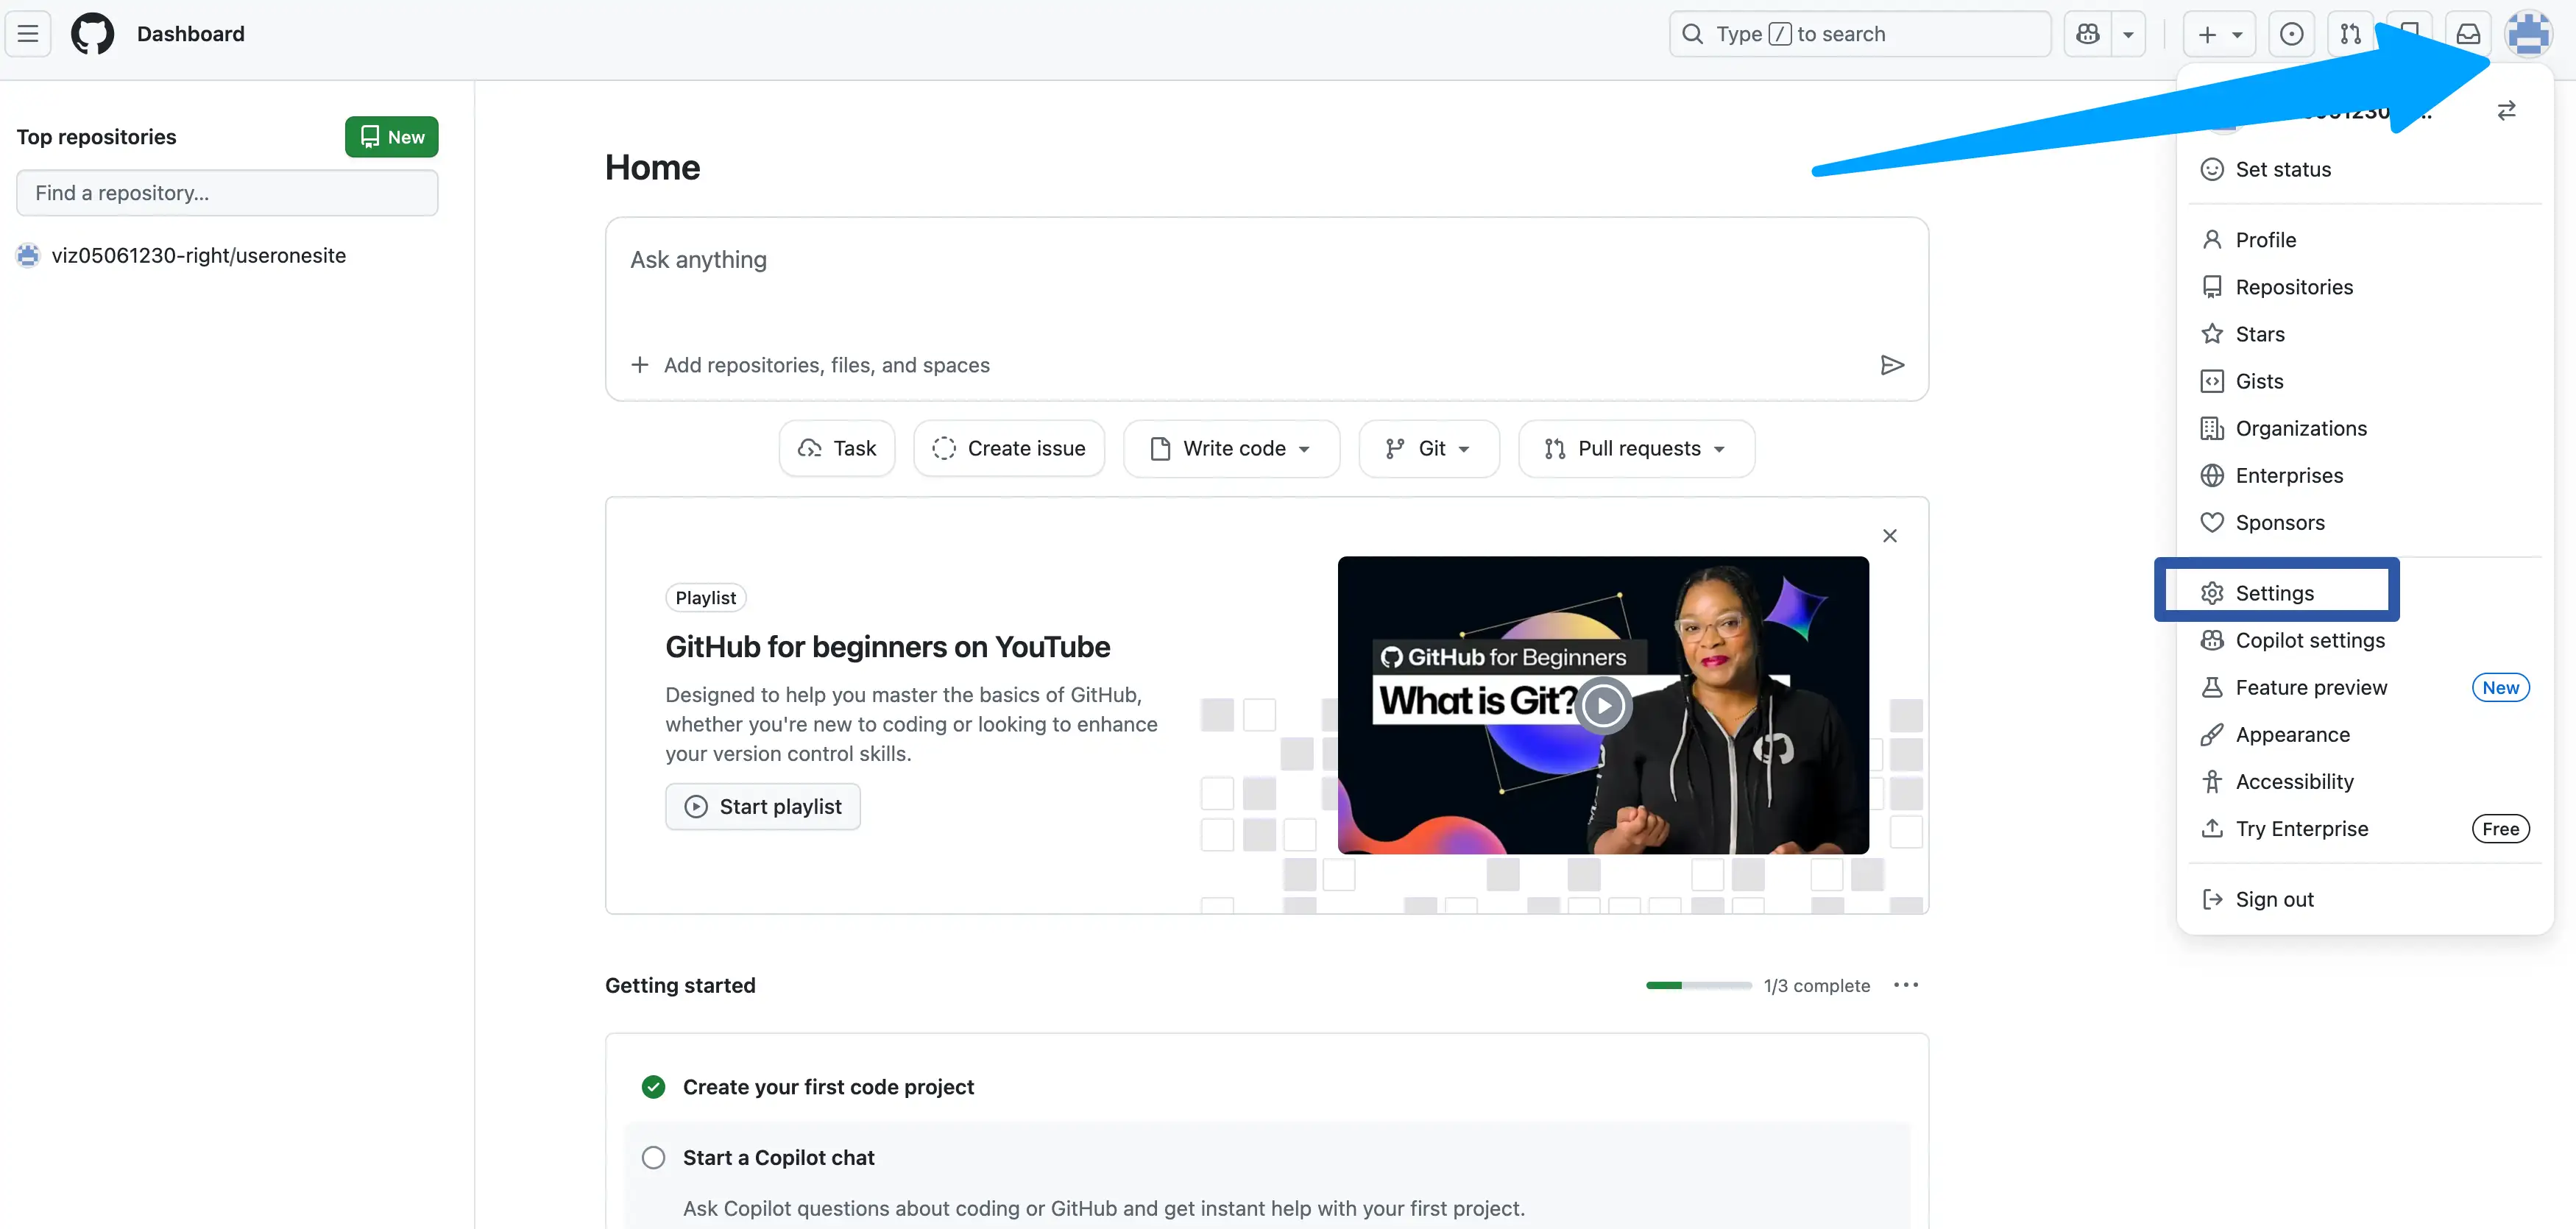Dismiss the GitHub for beginners card

coord(1889,536)
